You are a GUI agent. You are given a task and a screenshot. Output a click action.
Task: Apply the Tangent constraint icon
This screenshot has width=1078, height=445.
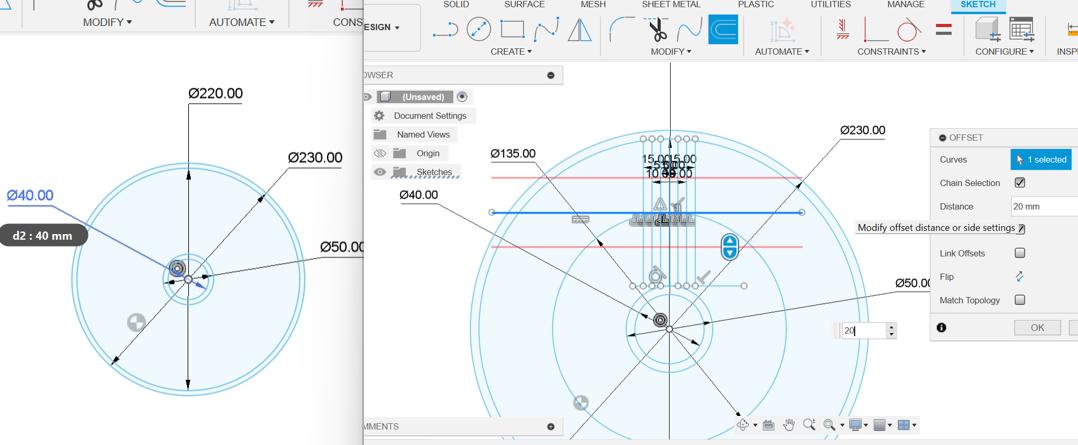coord(910,30)
